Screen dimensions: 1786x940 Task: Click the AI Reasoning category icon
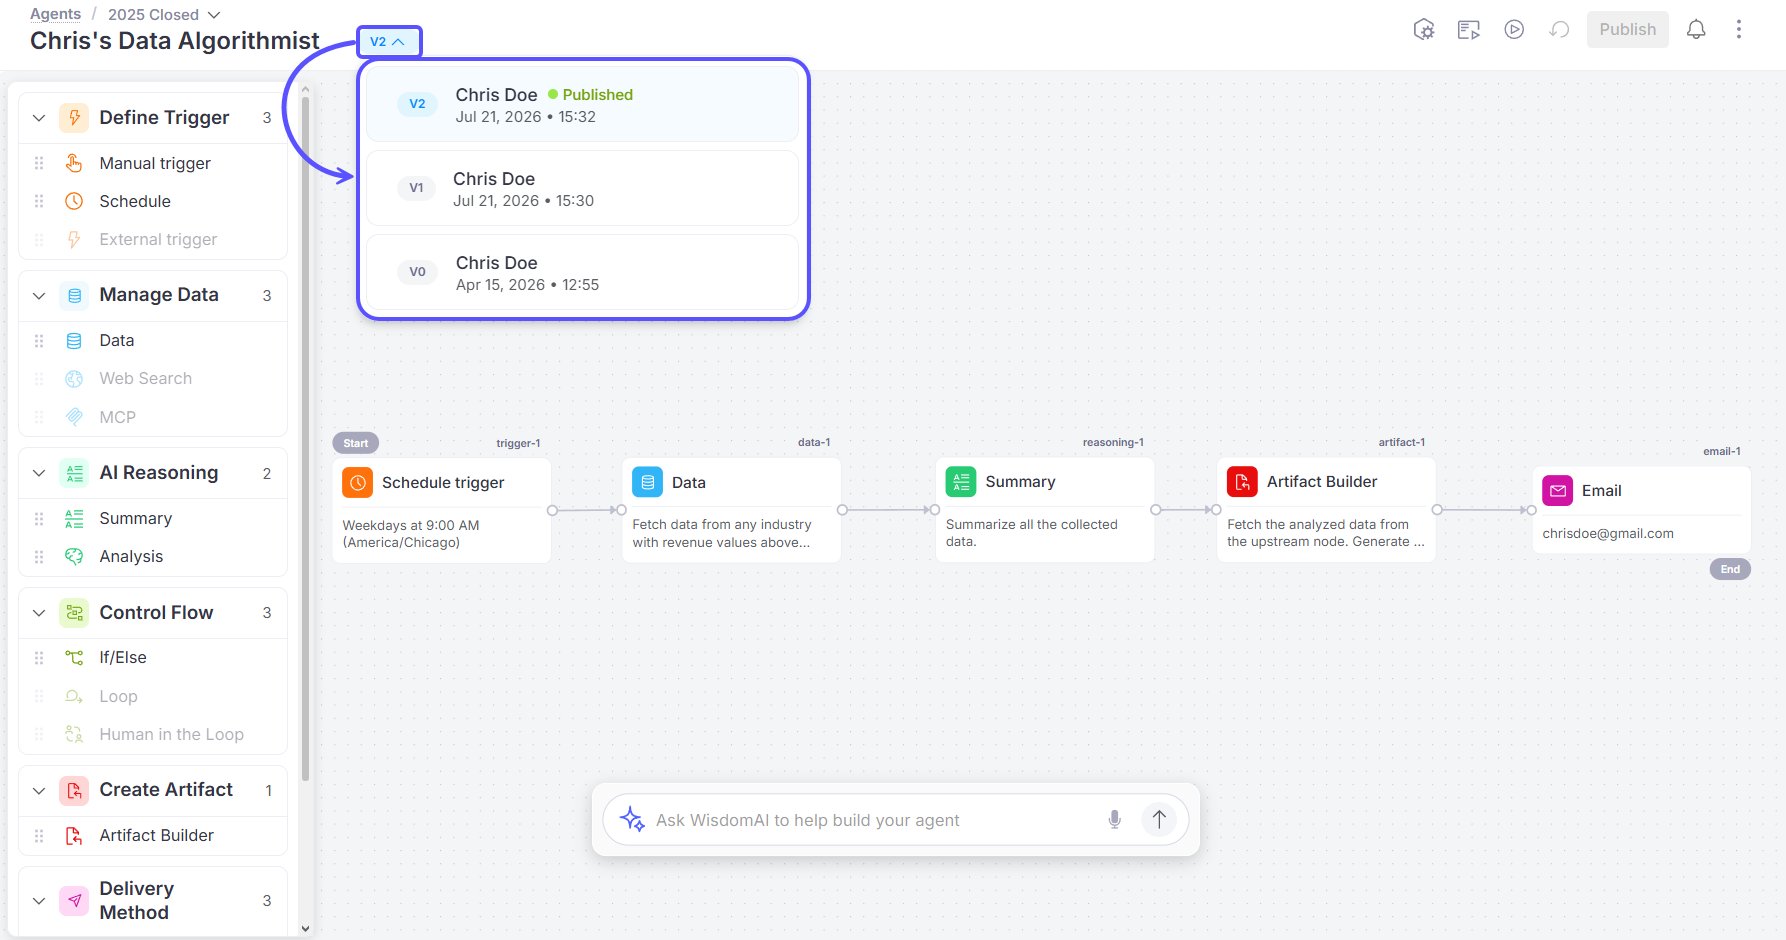coord(74,473)
